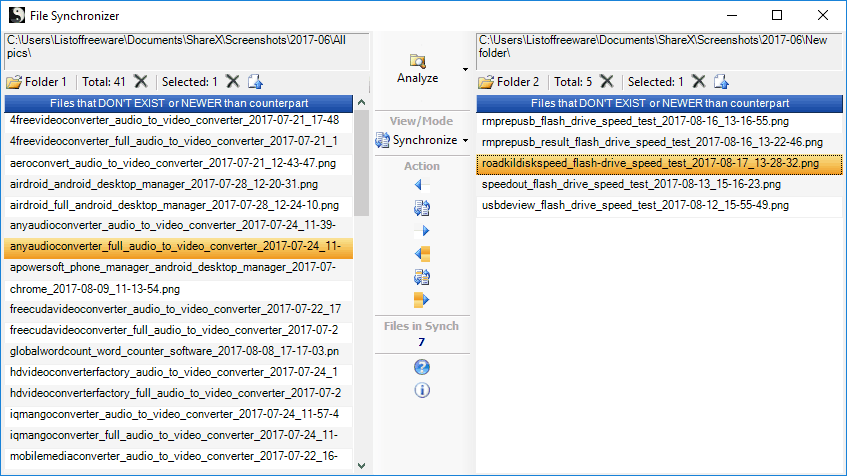The width and height of the screenshot is (847, 476).
Task: Click Folder 2 list column header
Action: click(x=660, y=103)
